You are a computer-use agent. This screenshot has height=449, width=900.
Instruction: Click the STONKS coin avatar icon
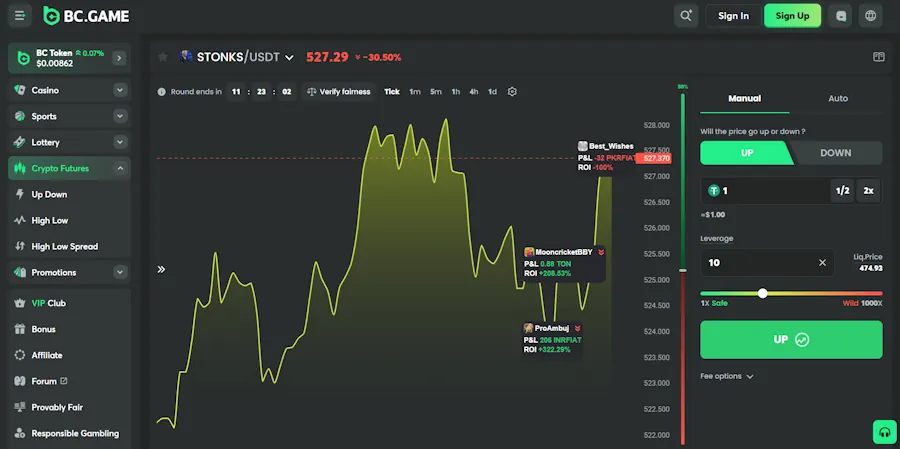click(185, 56)
